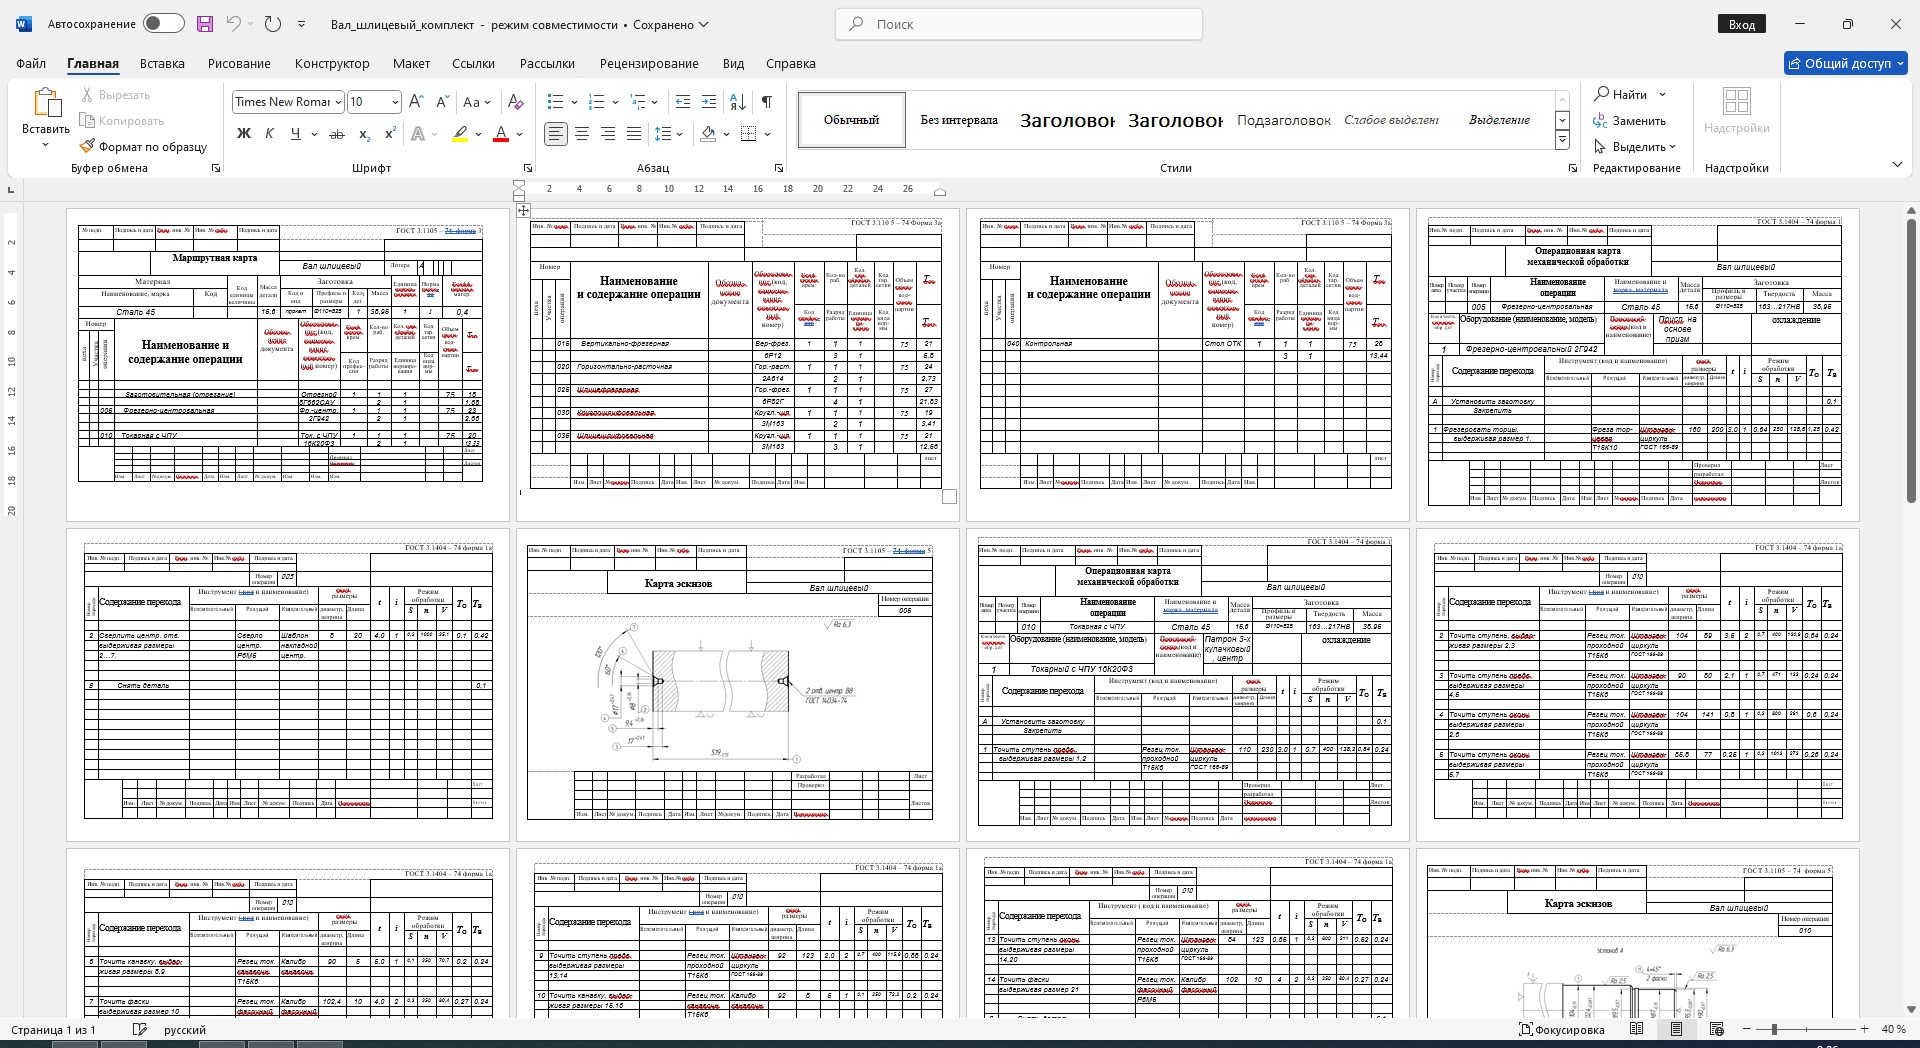Open the font name dropdown
This screenshot has width=1920, height=1048.
338,102
